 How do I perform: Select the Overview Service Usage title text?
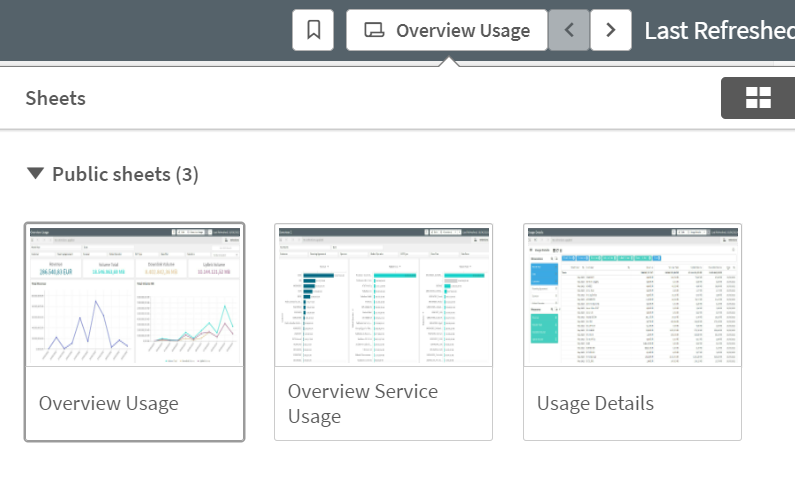pos(362,403)
